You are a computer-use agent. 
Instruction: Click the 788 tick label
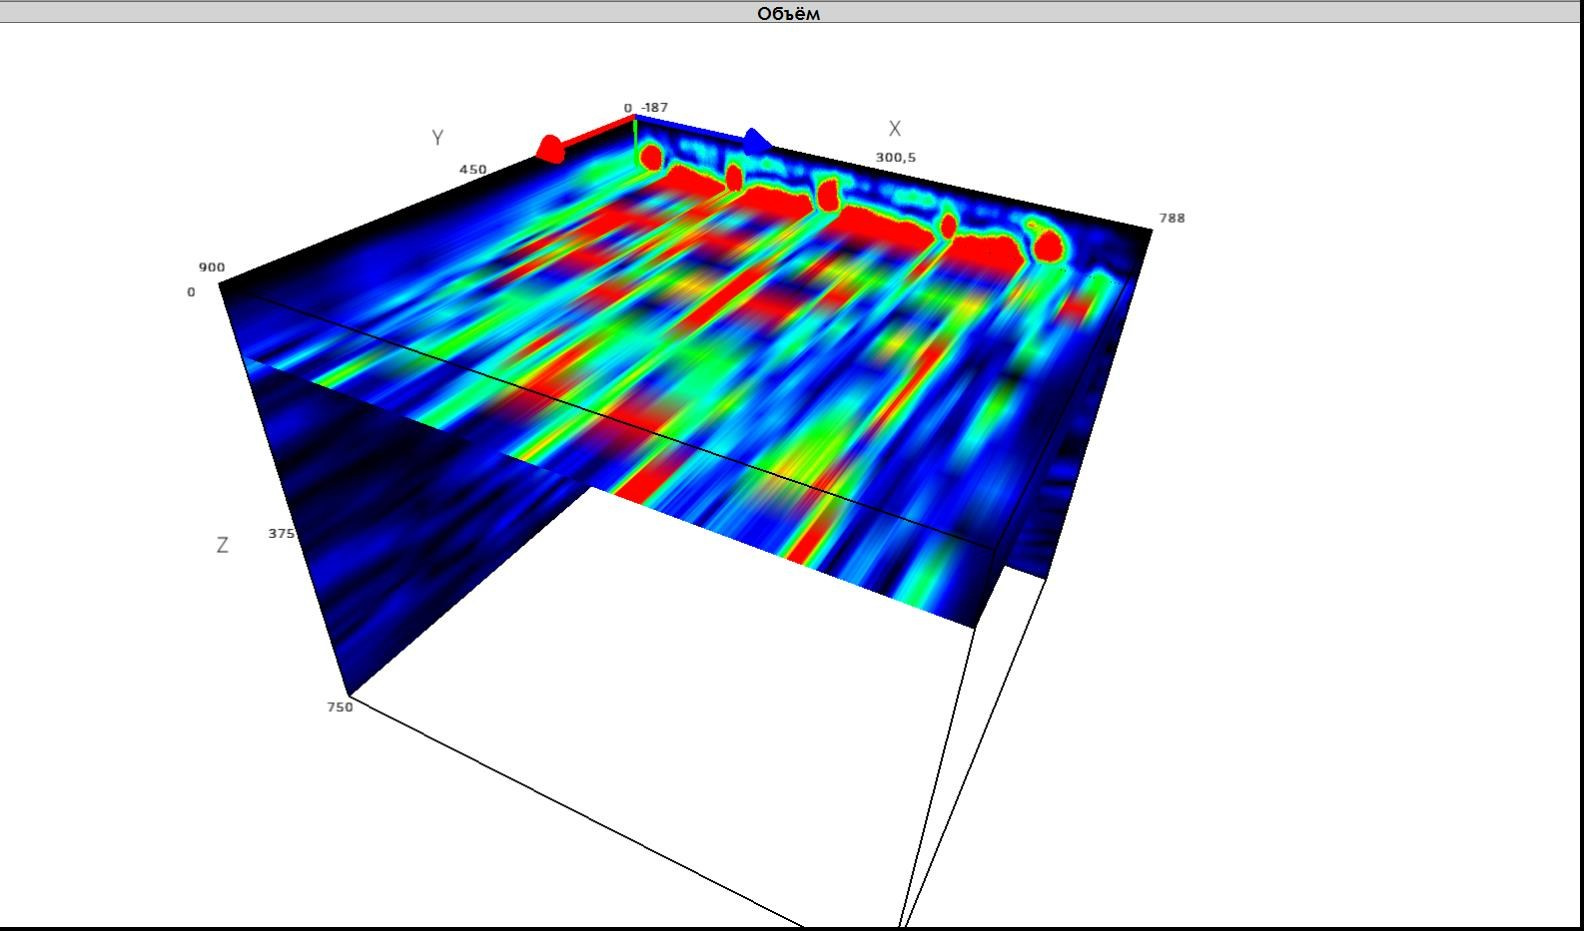pyautogui.click(x=1171, y=218)
